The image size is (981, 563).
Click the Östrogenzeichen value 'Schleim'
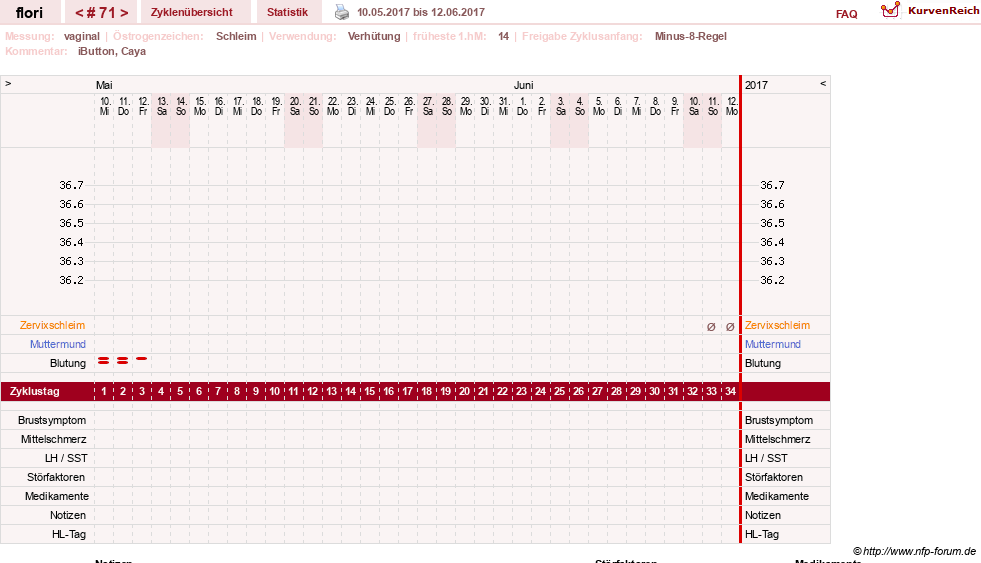pyautogui.click(x=236, y=36)
